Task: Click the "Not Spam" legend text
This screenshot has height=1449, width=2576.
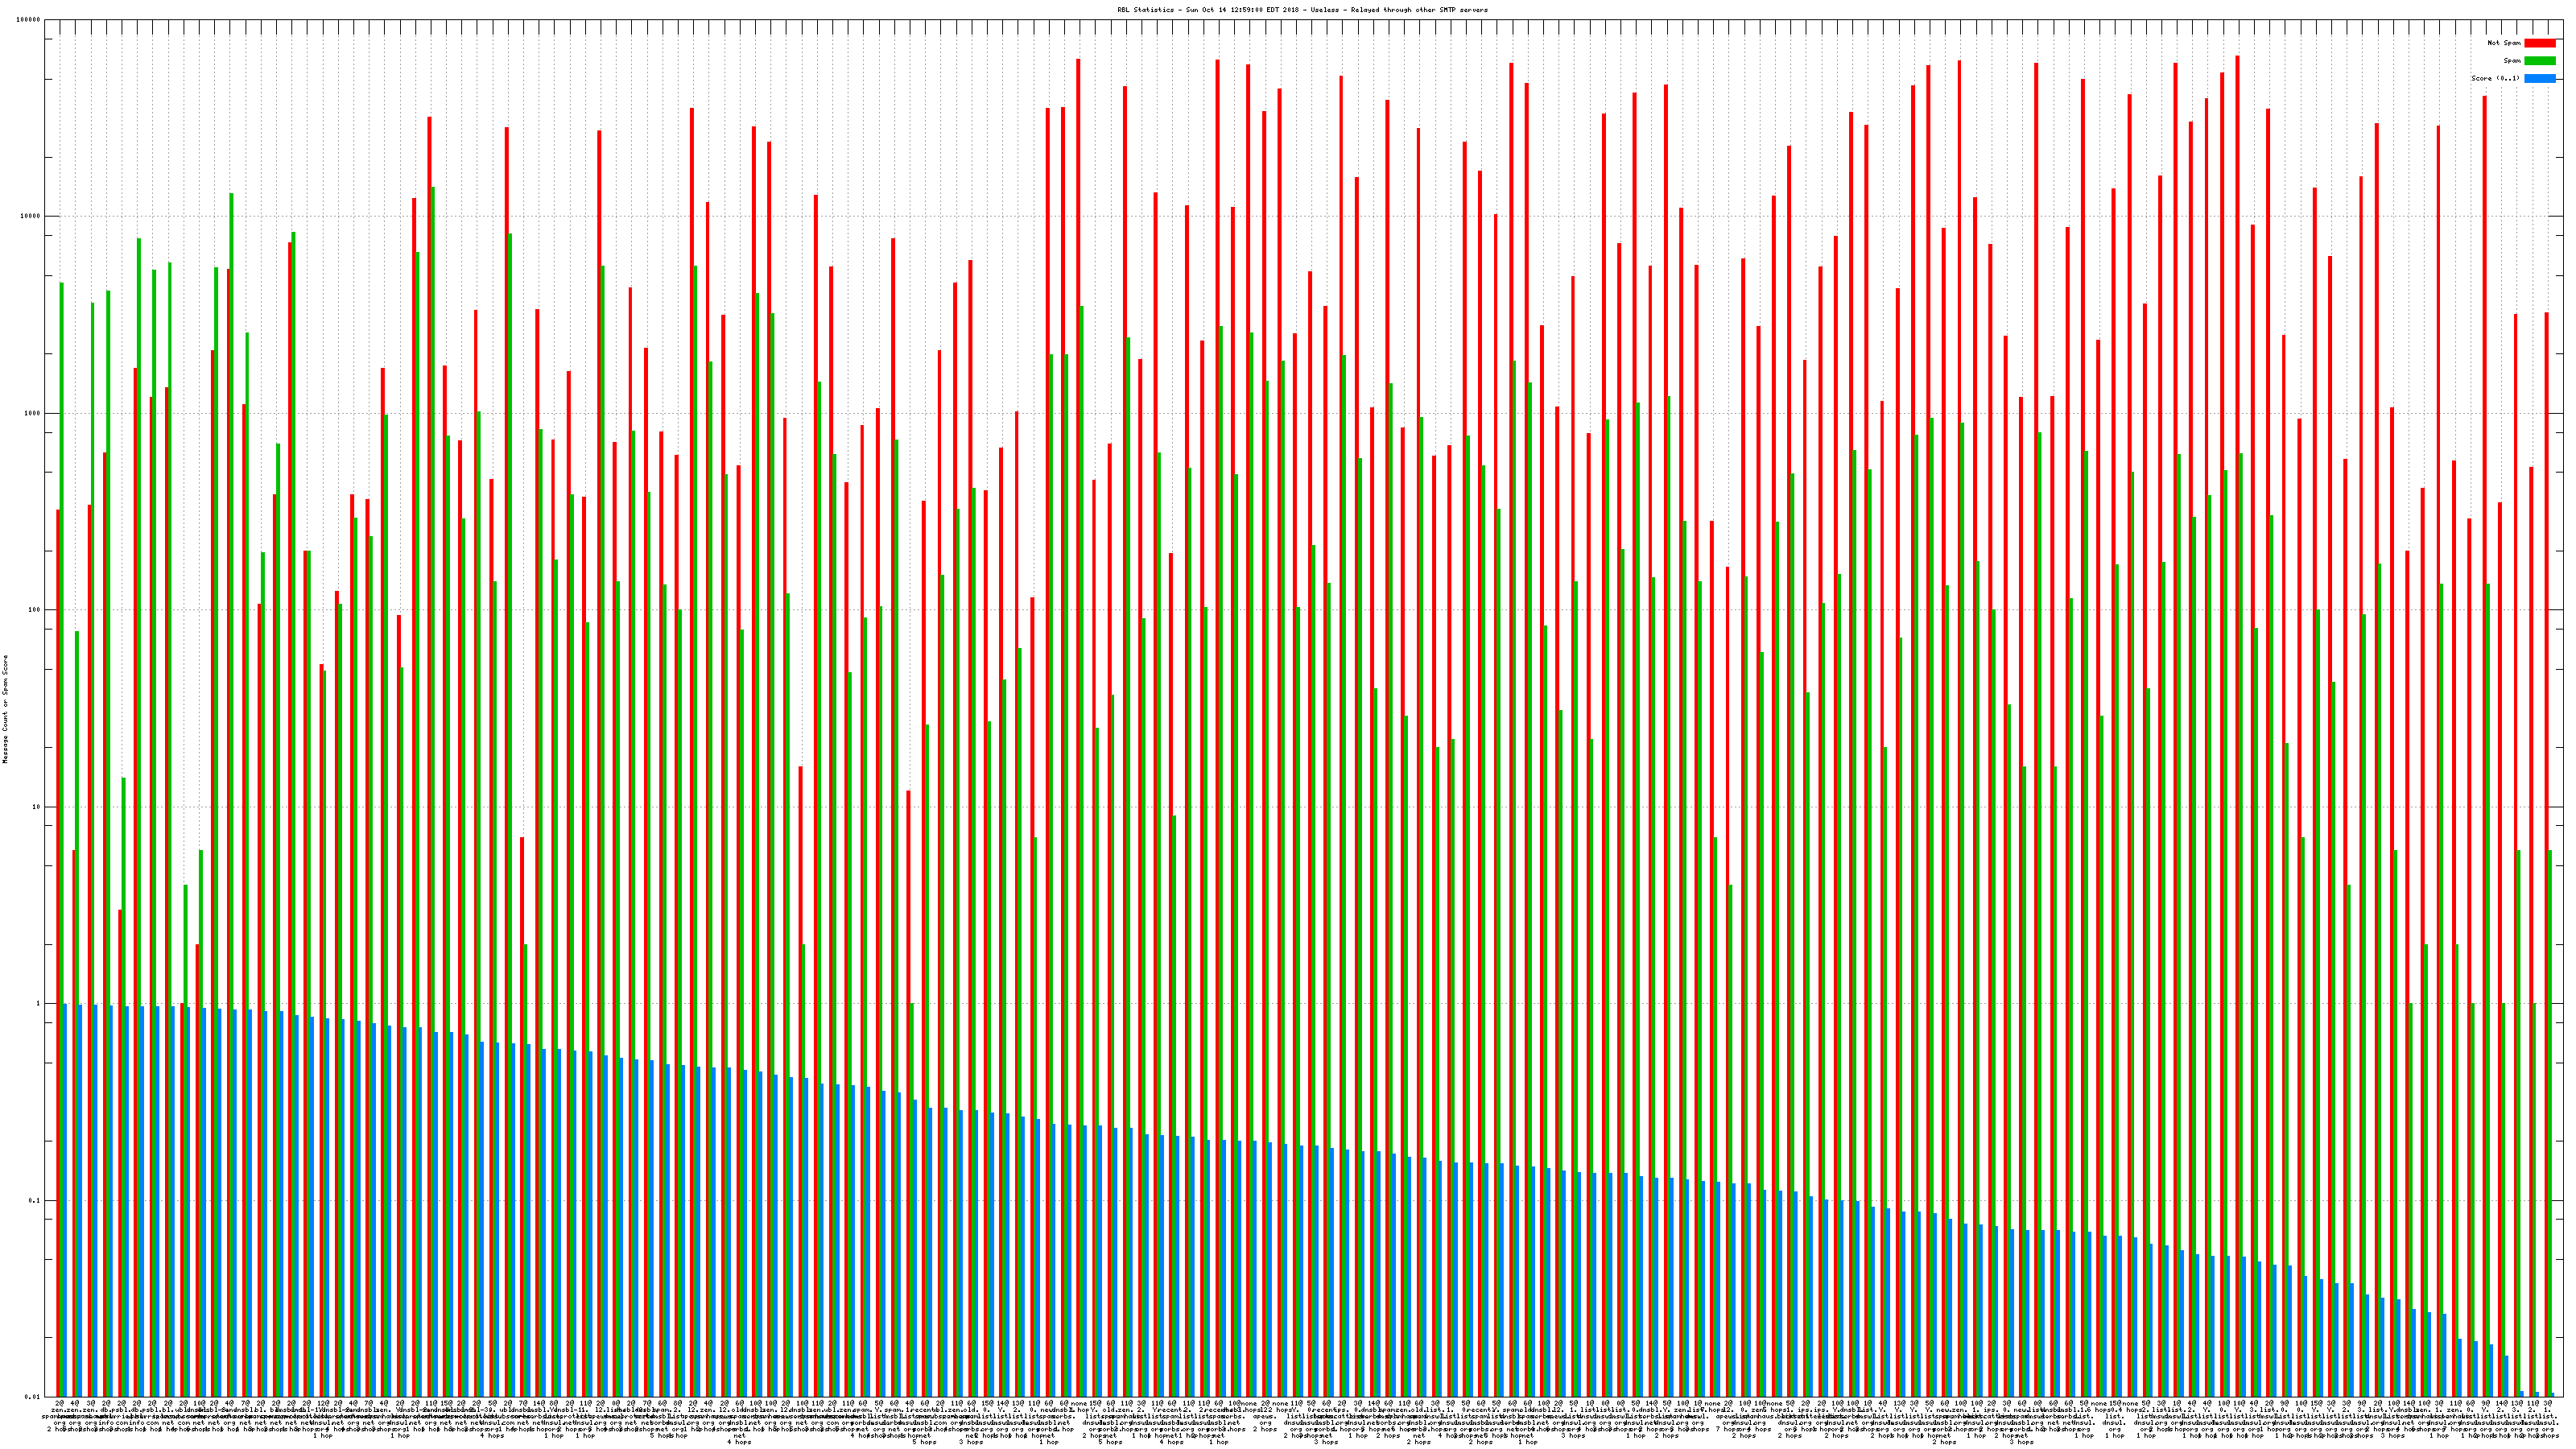Action: coord(2504,43)
